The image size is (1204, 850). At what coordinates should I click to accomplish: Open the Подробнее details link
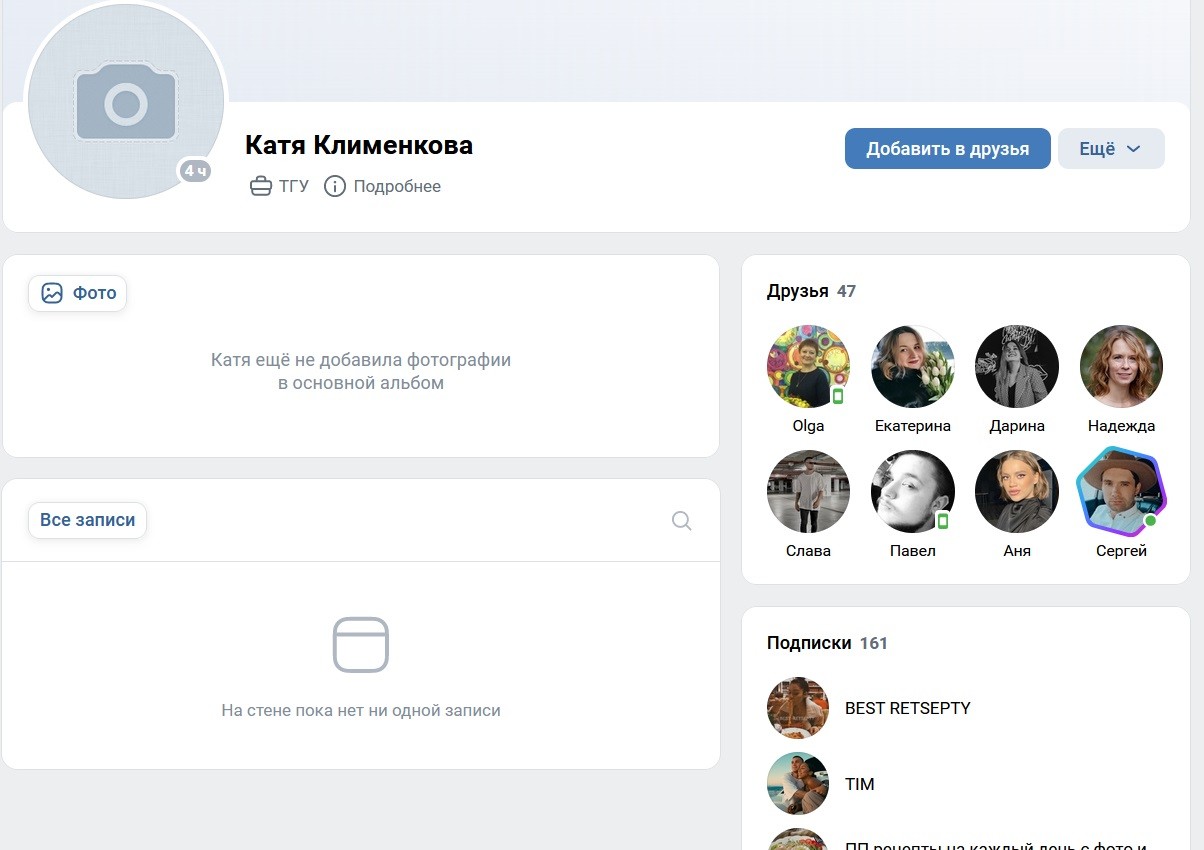[x=397, y=186]
